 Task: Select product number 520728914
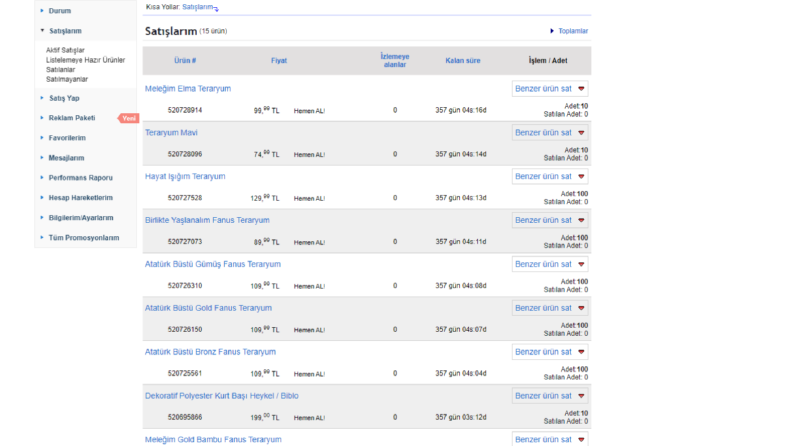point(185,110)
